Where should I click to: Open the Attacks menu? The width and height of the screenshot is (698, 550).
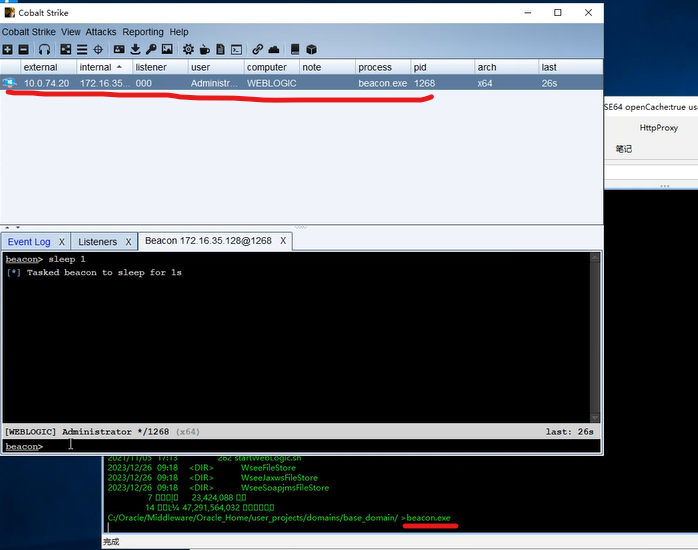pos(101,32)
